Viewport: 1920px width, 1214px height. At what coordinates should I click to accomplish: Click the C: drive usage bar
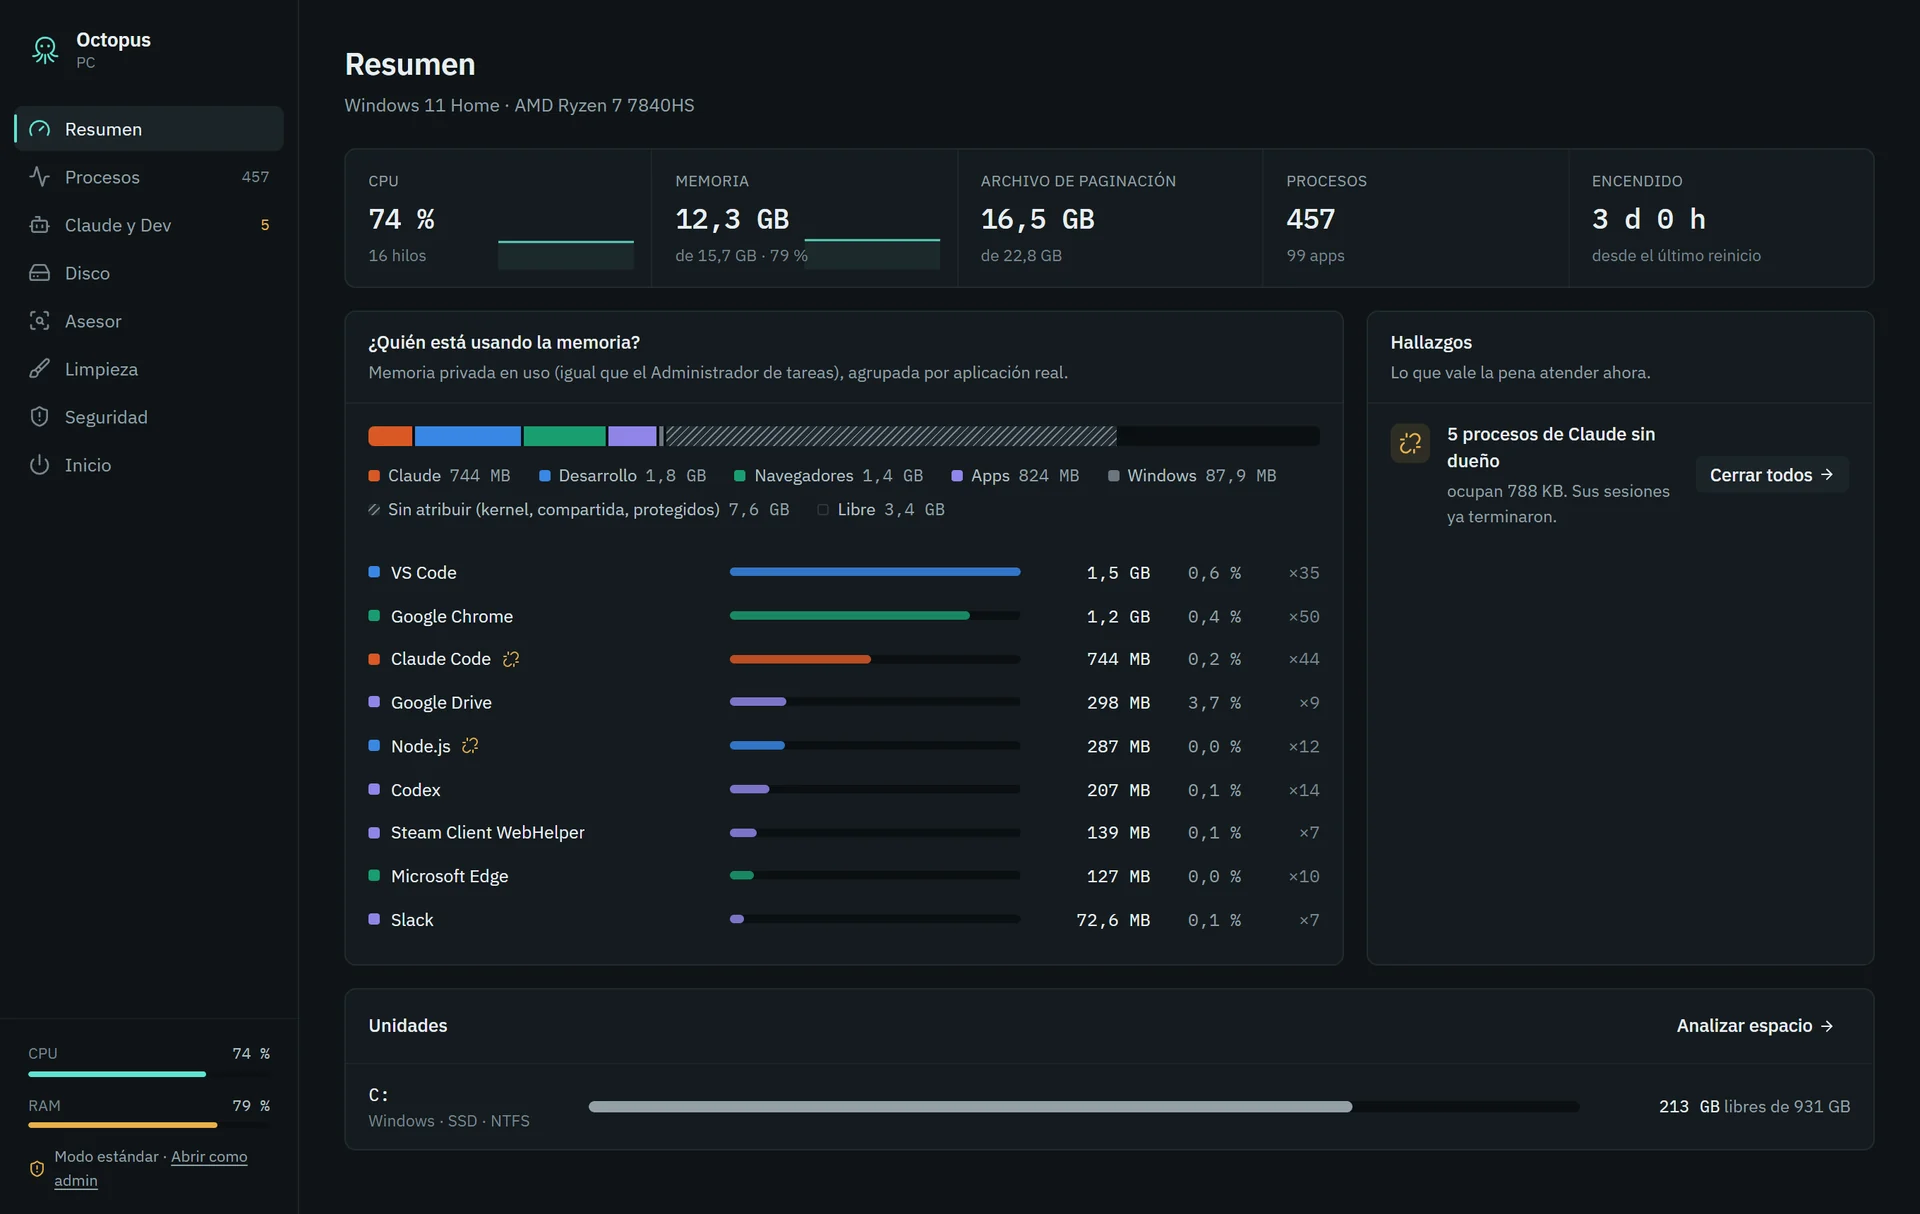[x=1084, y=1107]
